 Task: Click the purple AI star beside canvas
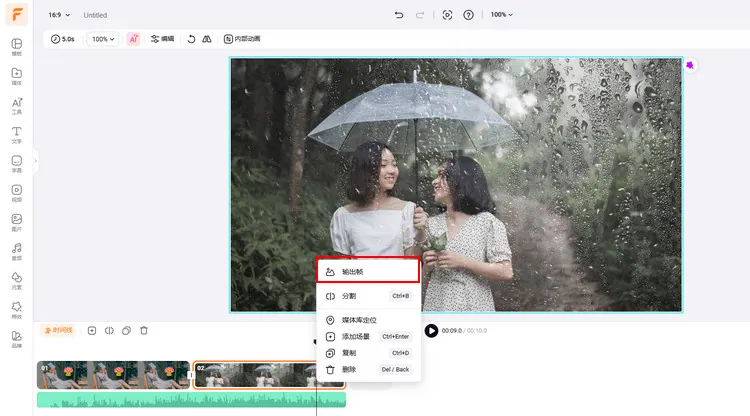coord(690,65)
